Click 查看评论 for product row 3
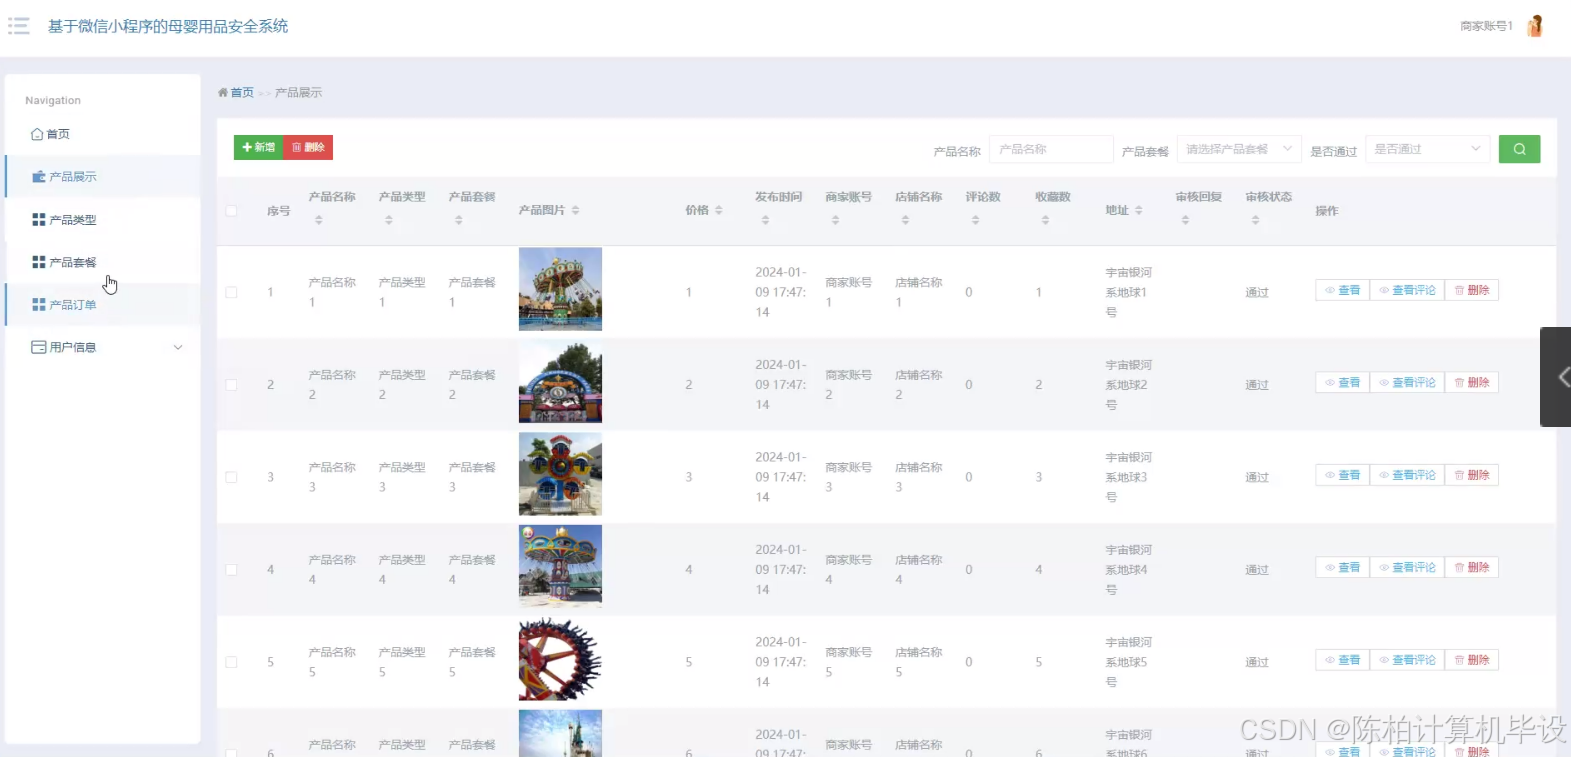 click(1407, 475)
